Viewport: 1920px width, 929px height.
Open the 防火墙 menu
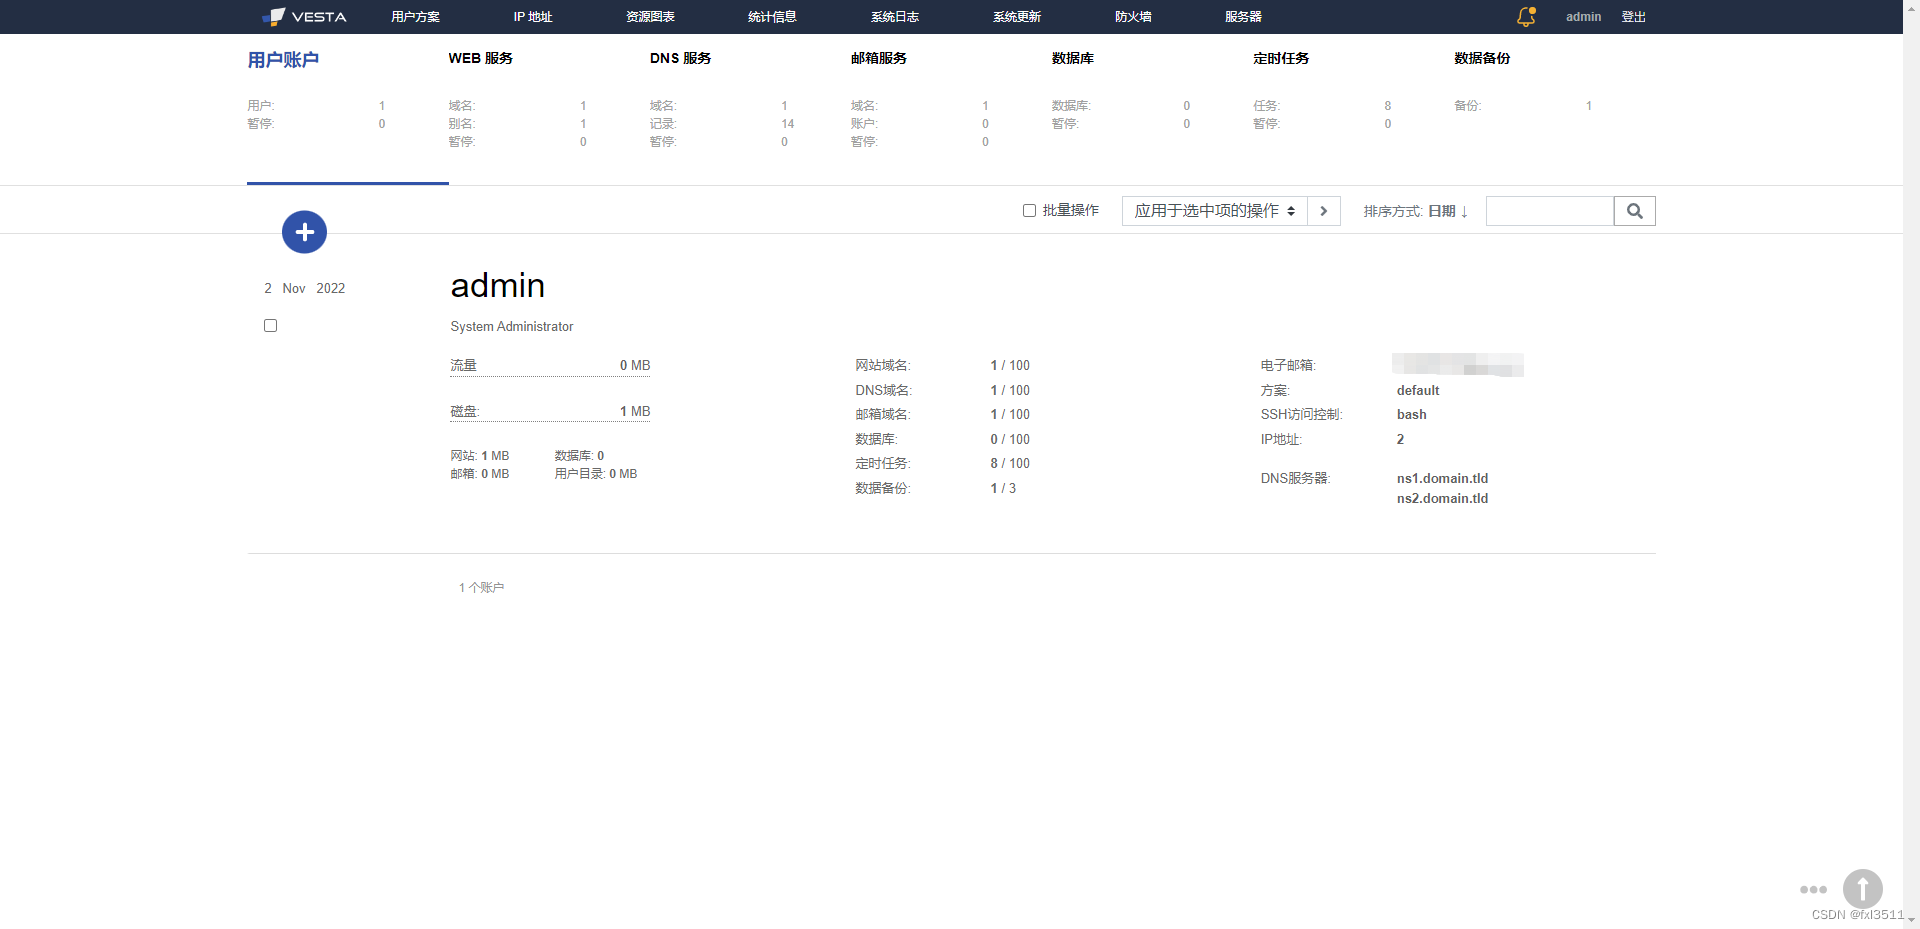point(1133,17)
